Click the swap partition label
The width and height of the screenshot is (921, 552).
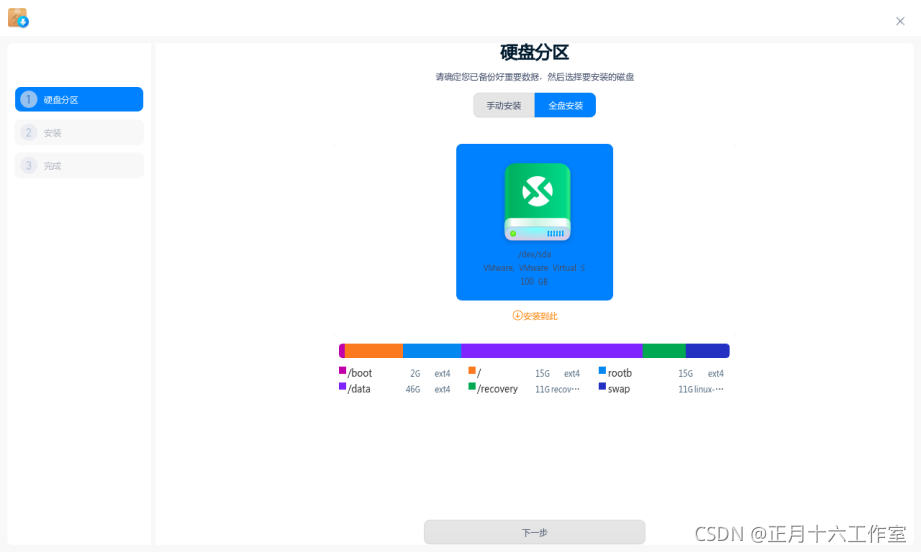click(619, 389)
